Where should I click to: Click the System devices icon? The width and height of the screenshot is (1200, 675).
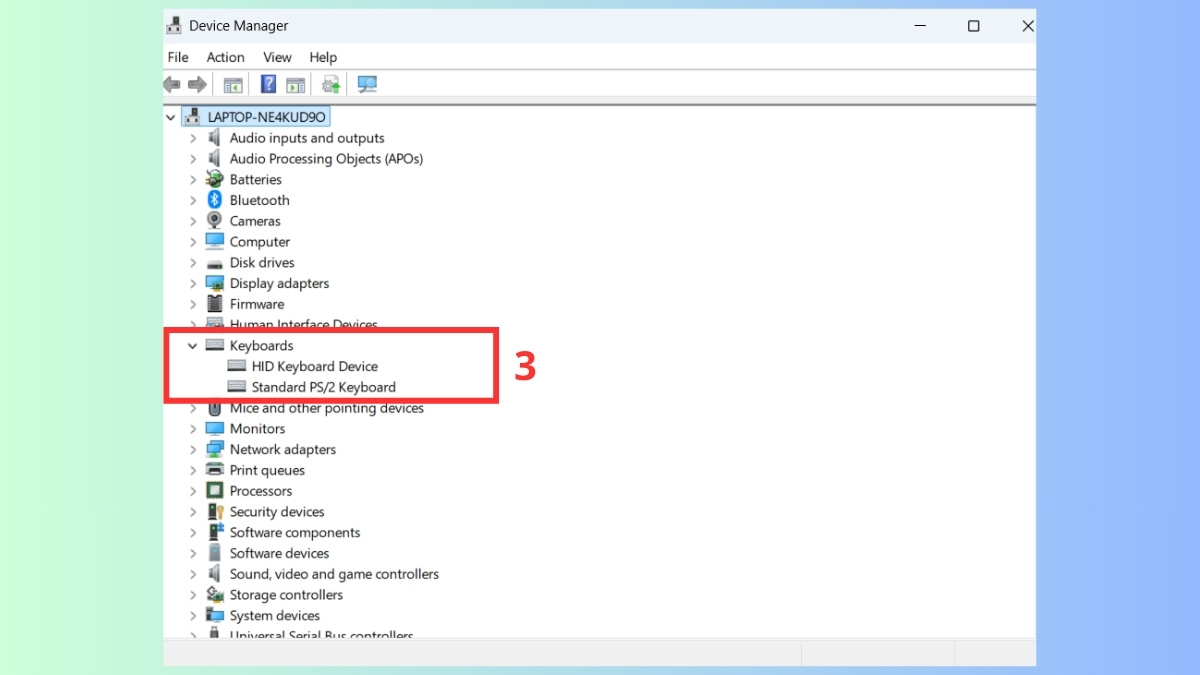214,615
